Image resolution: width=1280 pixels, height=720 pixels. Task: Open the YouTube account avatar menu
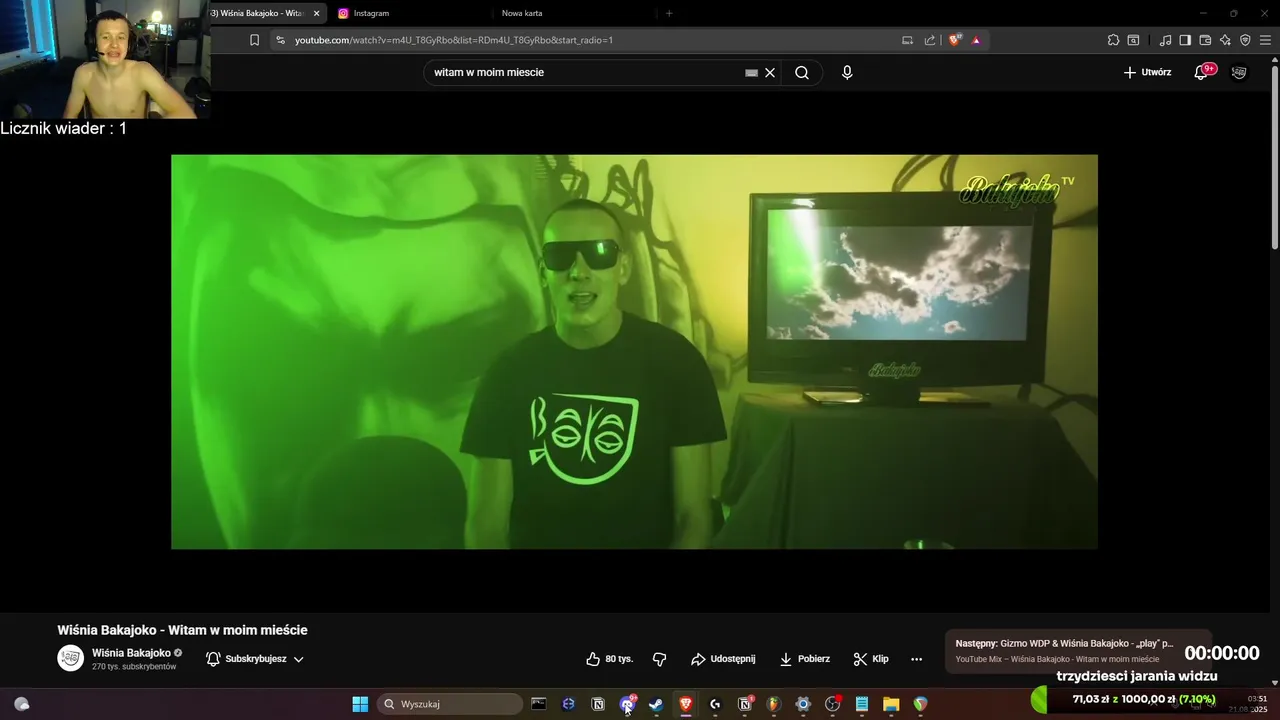click(1239, 72)
